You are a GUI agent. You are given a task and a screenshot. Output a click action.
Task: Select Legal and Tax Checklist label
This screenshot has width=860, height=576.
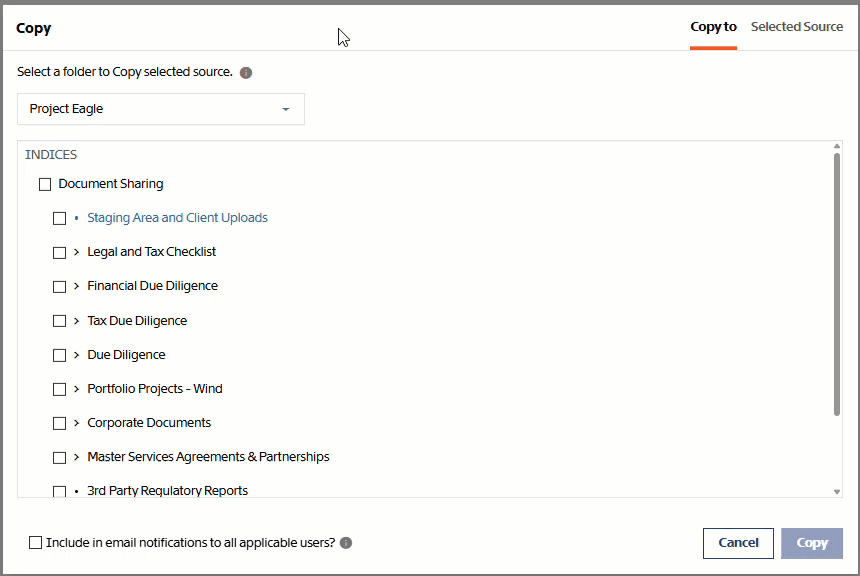pos(151,252)
